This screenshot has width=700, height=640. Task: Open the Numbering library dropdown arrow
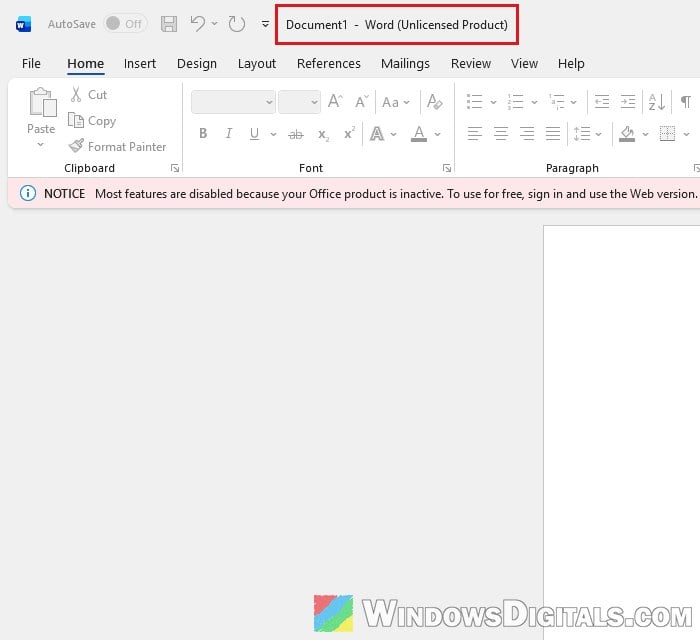[534, 102]
